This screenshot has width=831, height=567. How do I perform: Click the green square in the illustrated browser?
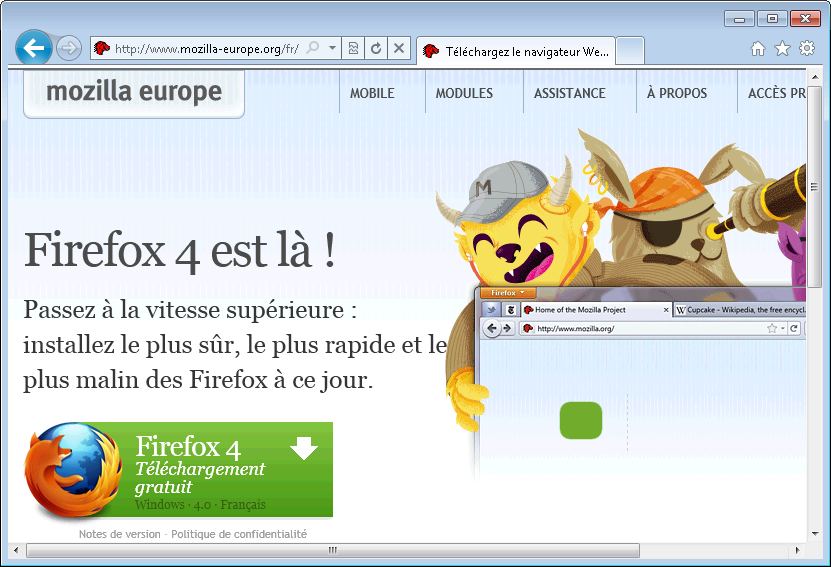pos(581,420)
